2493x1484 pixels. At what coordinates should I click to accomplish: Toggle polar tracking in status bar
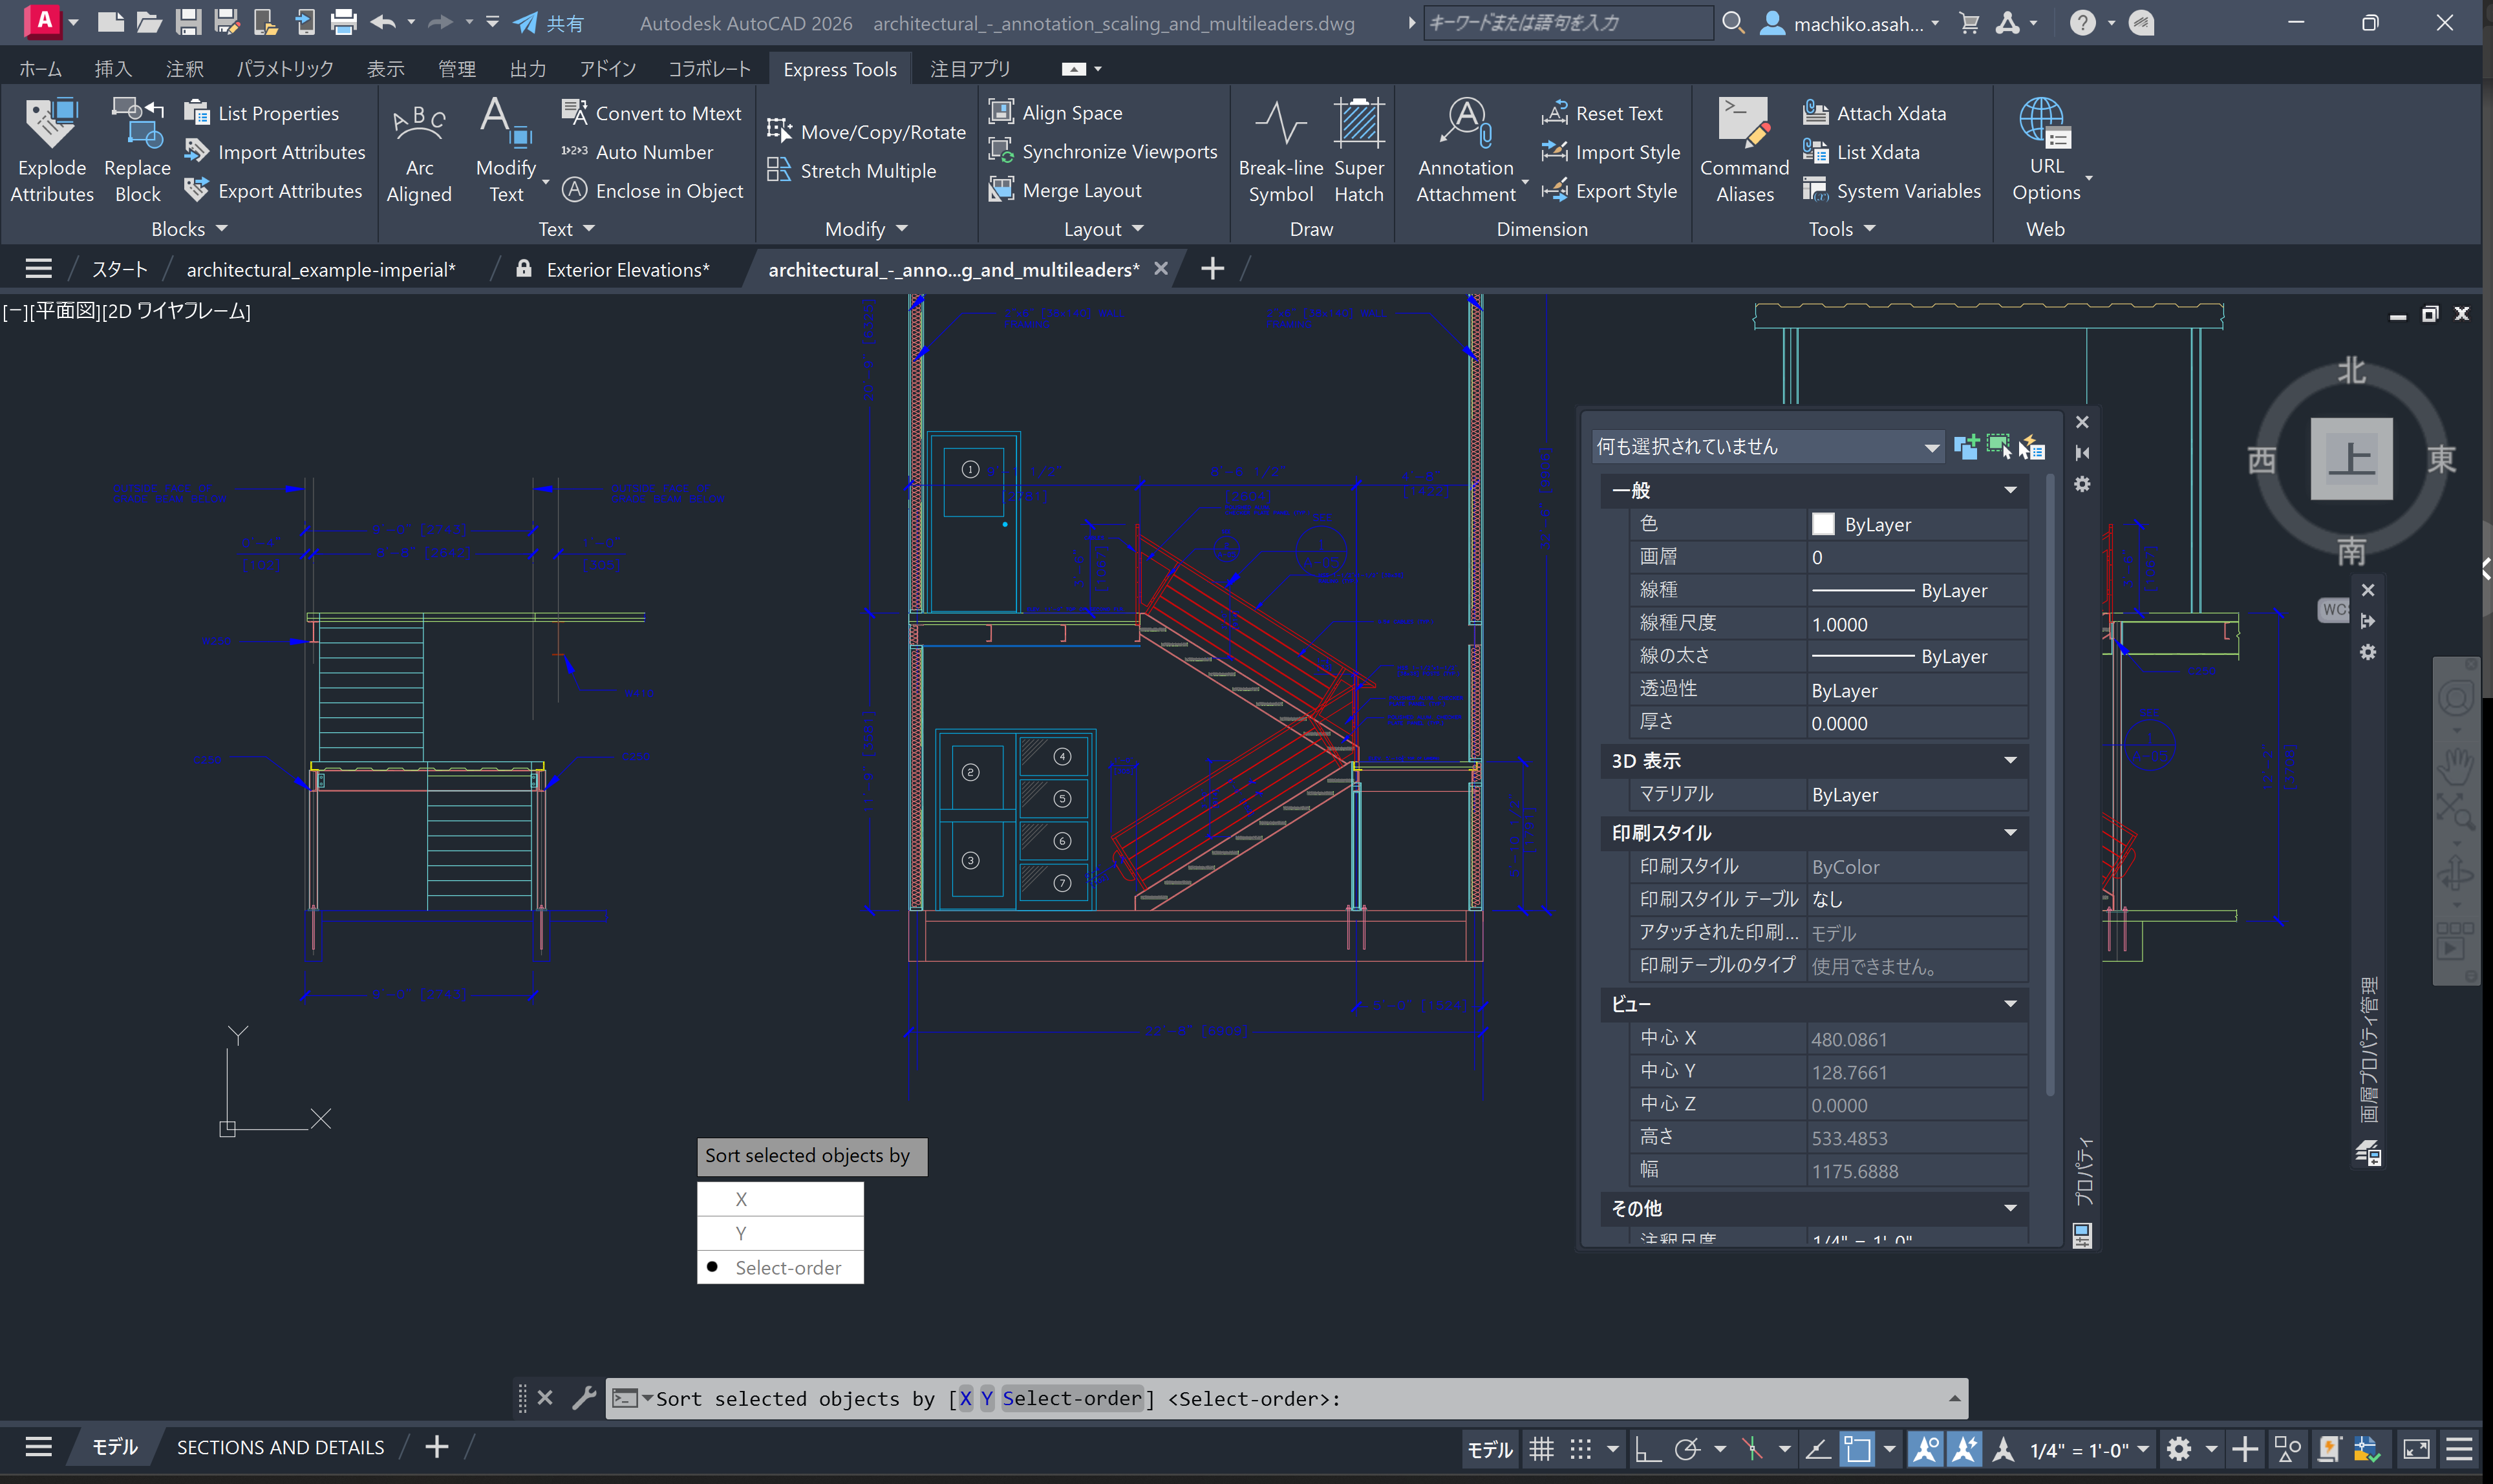pos(1687,1449)
